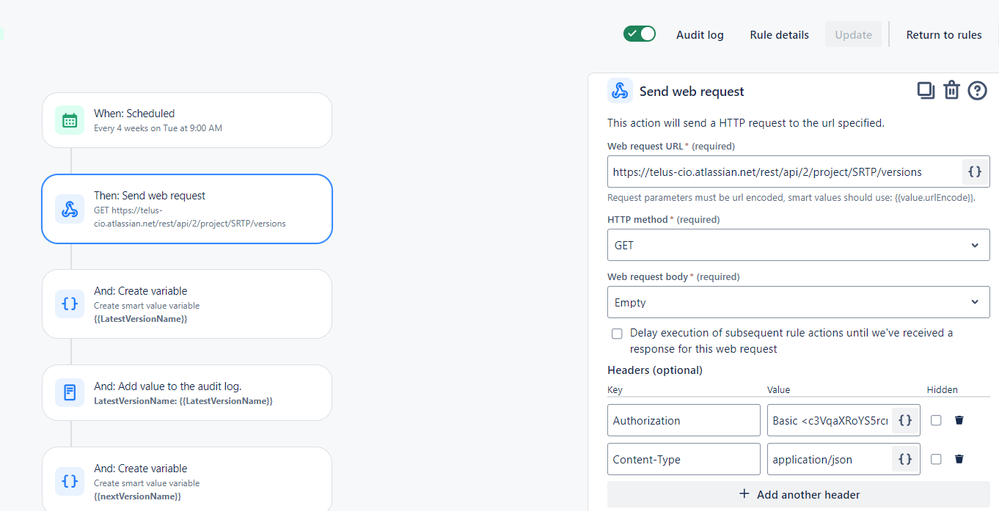Delete the Content-Type header row
Screen dimensions: 999x511
(959, 459)
